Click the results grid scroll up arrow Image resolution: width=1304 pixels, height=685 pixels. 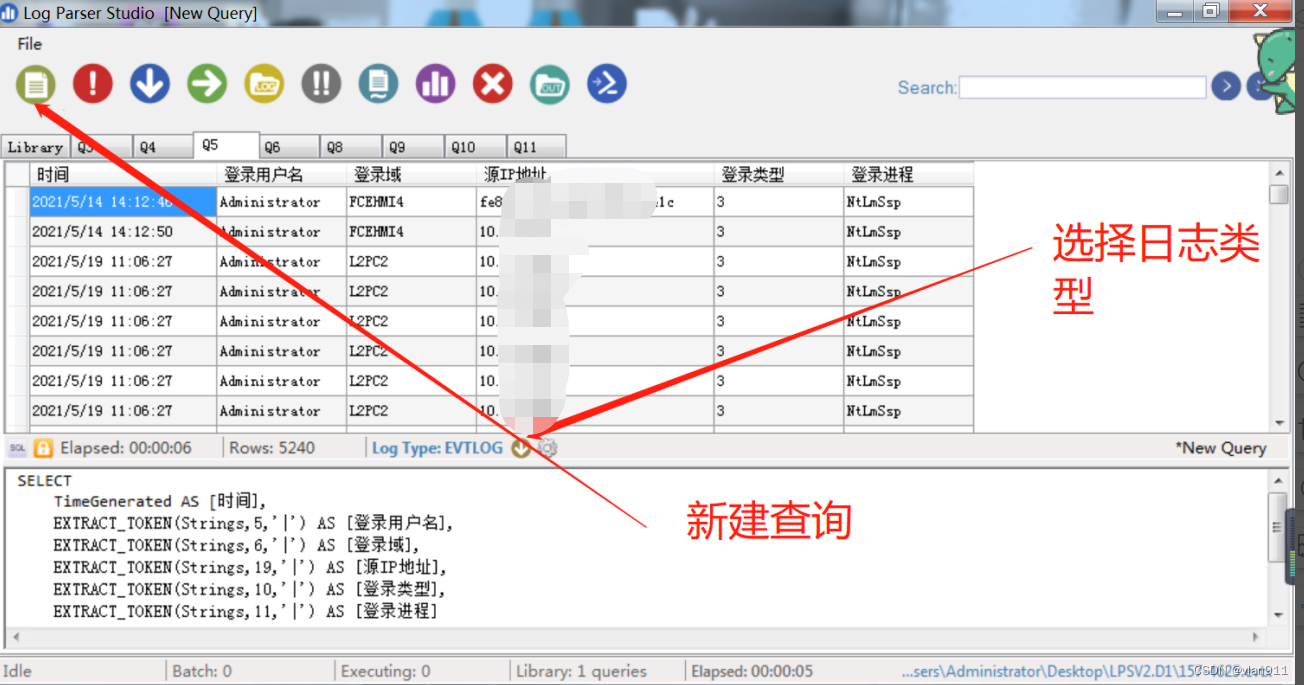pyautogui.click(x=1279, y=172)
